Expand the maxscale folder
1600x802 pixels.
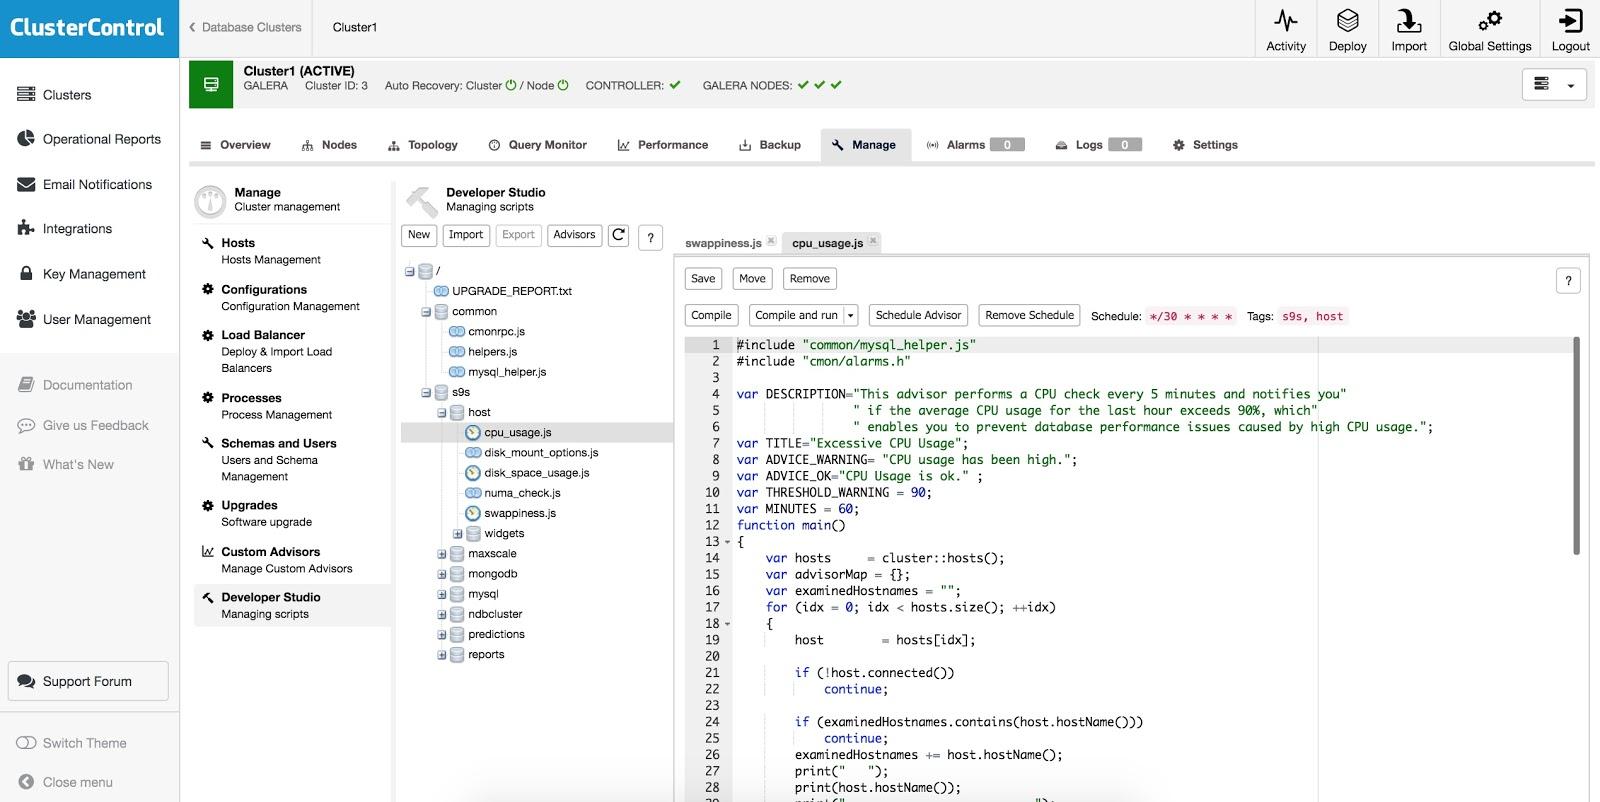click(441, 554)
